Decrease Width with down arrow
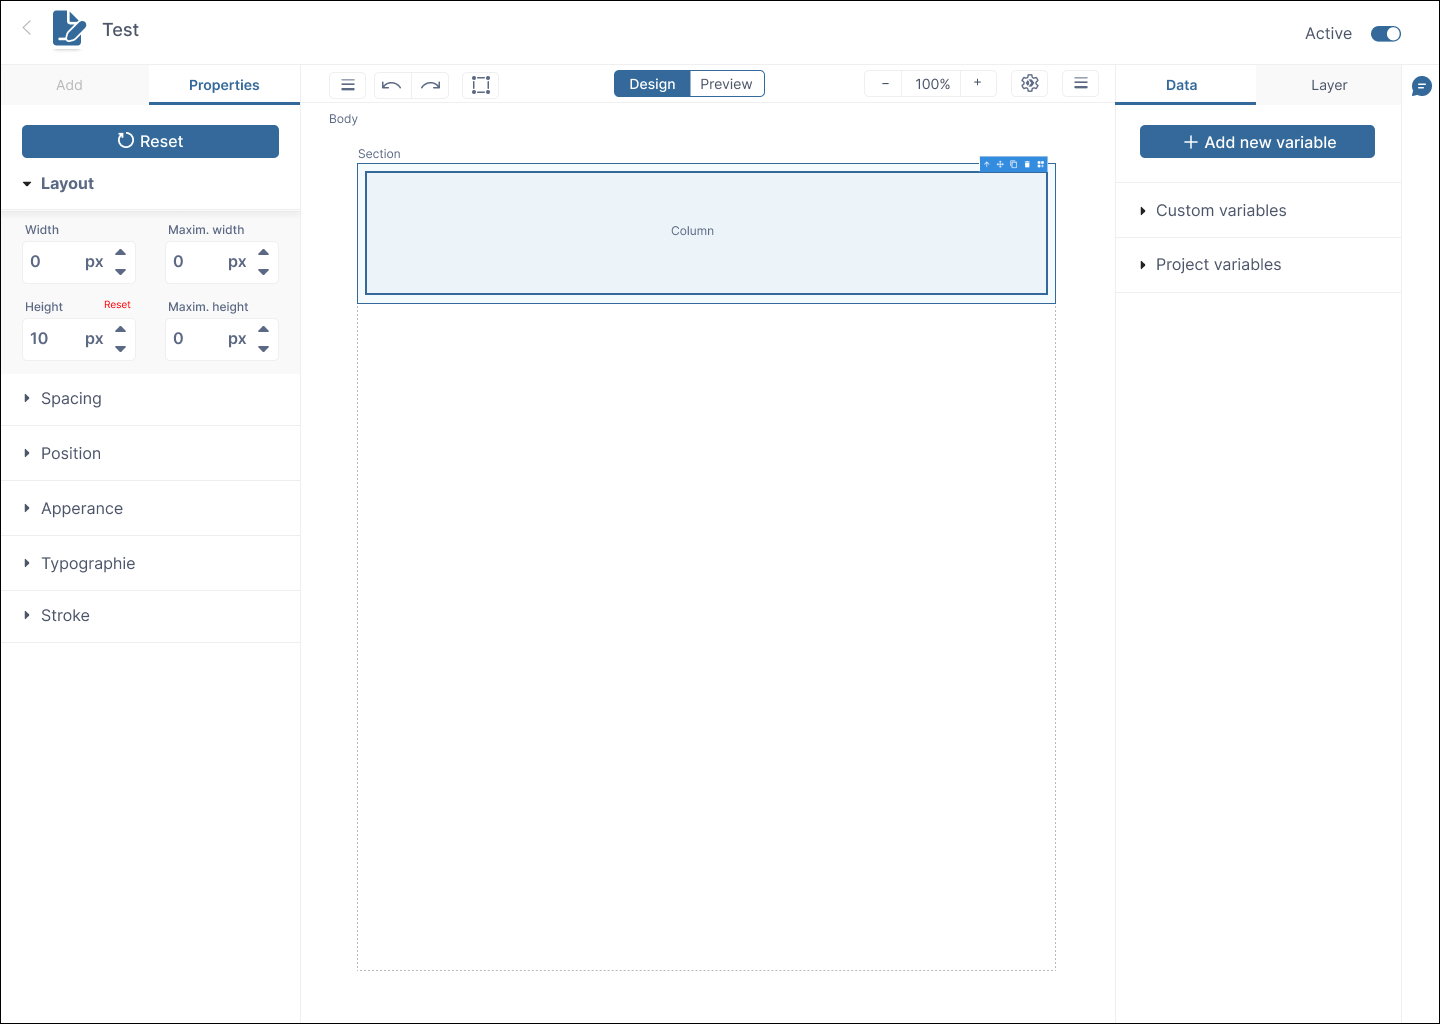 (x=121, y=272)
